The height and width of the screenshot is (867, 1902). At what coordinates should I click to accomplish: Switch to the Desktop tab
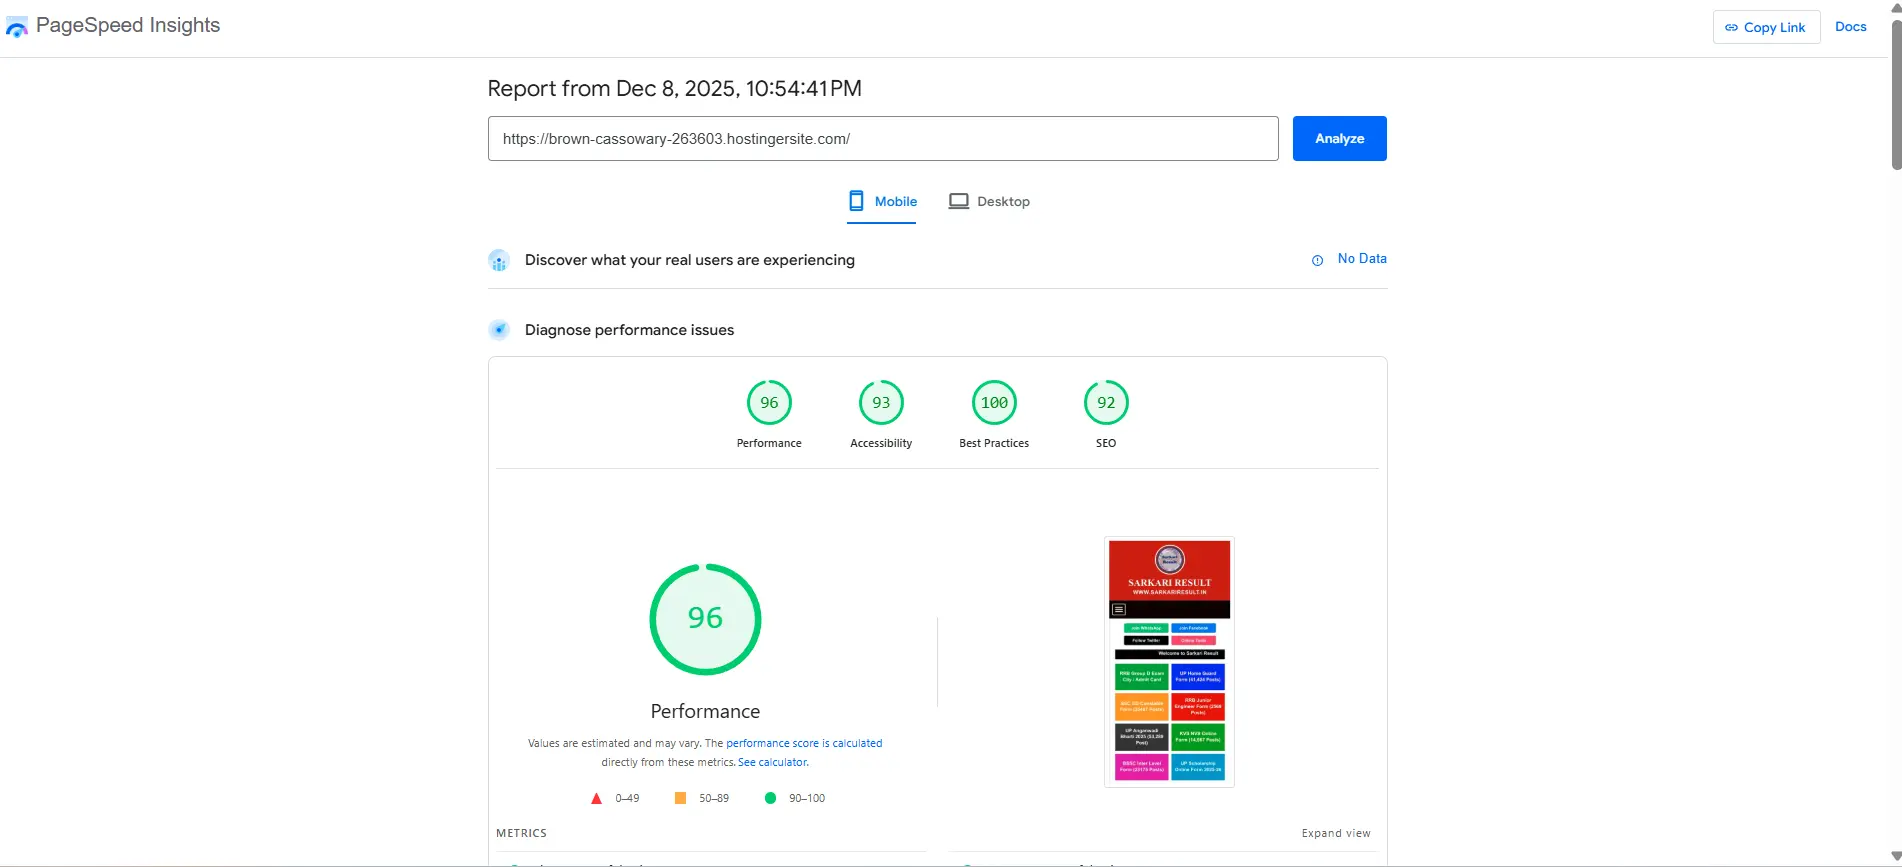989,202
